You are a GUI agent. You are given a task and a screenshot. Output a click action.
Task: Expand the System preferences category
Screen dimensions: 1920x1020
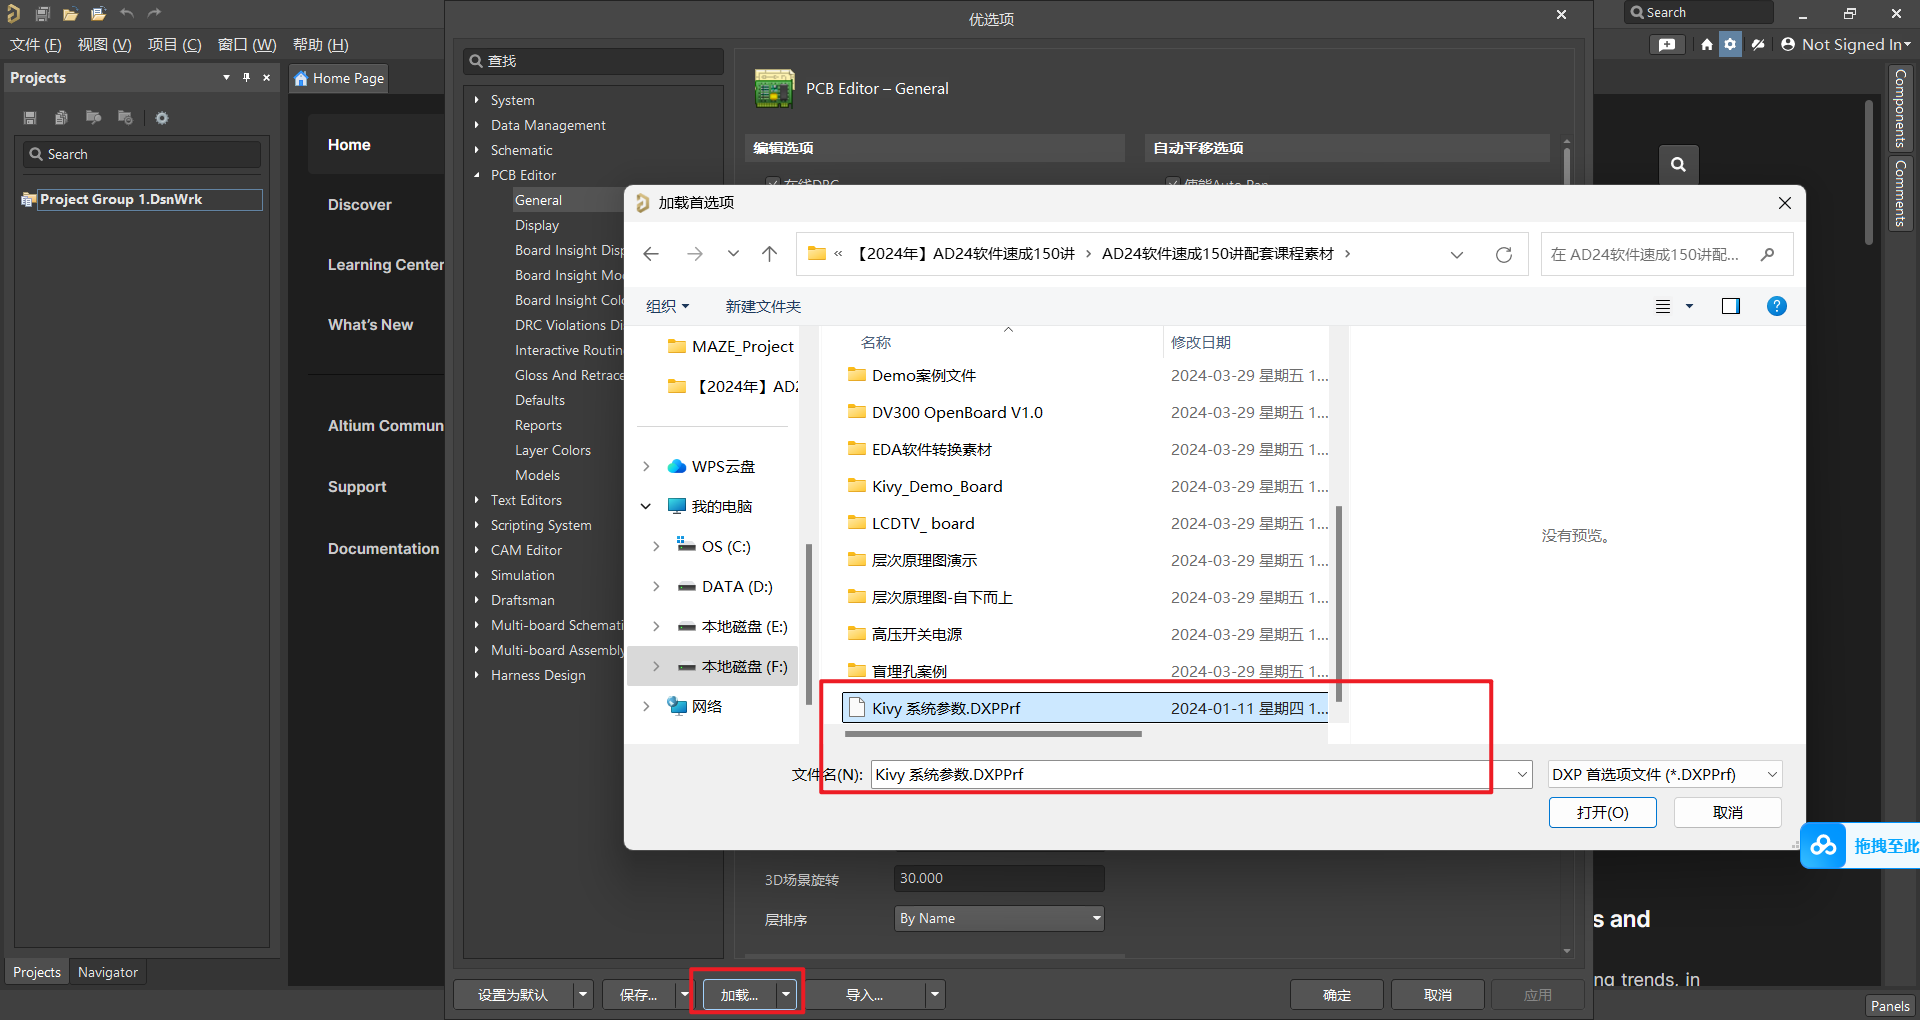click(x=476, y=100)
